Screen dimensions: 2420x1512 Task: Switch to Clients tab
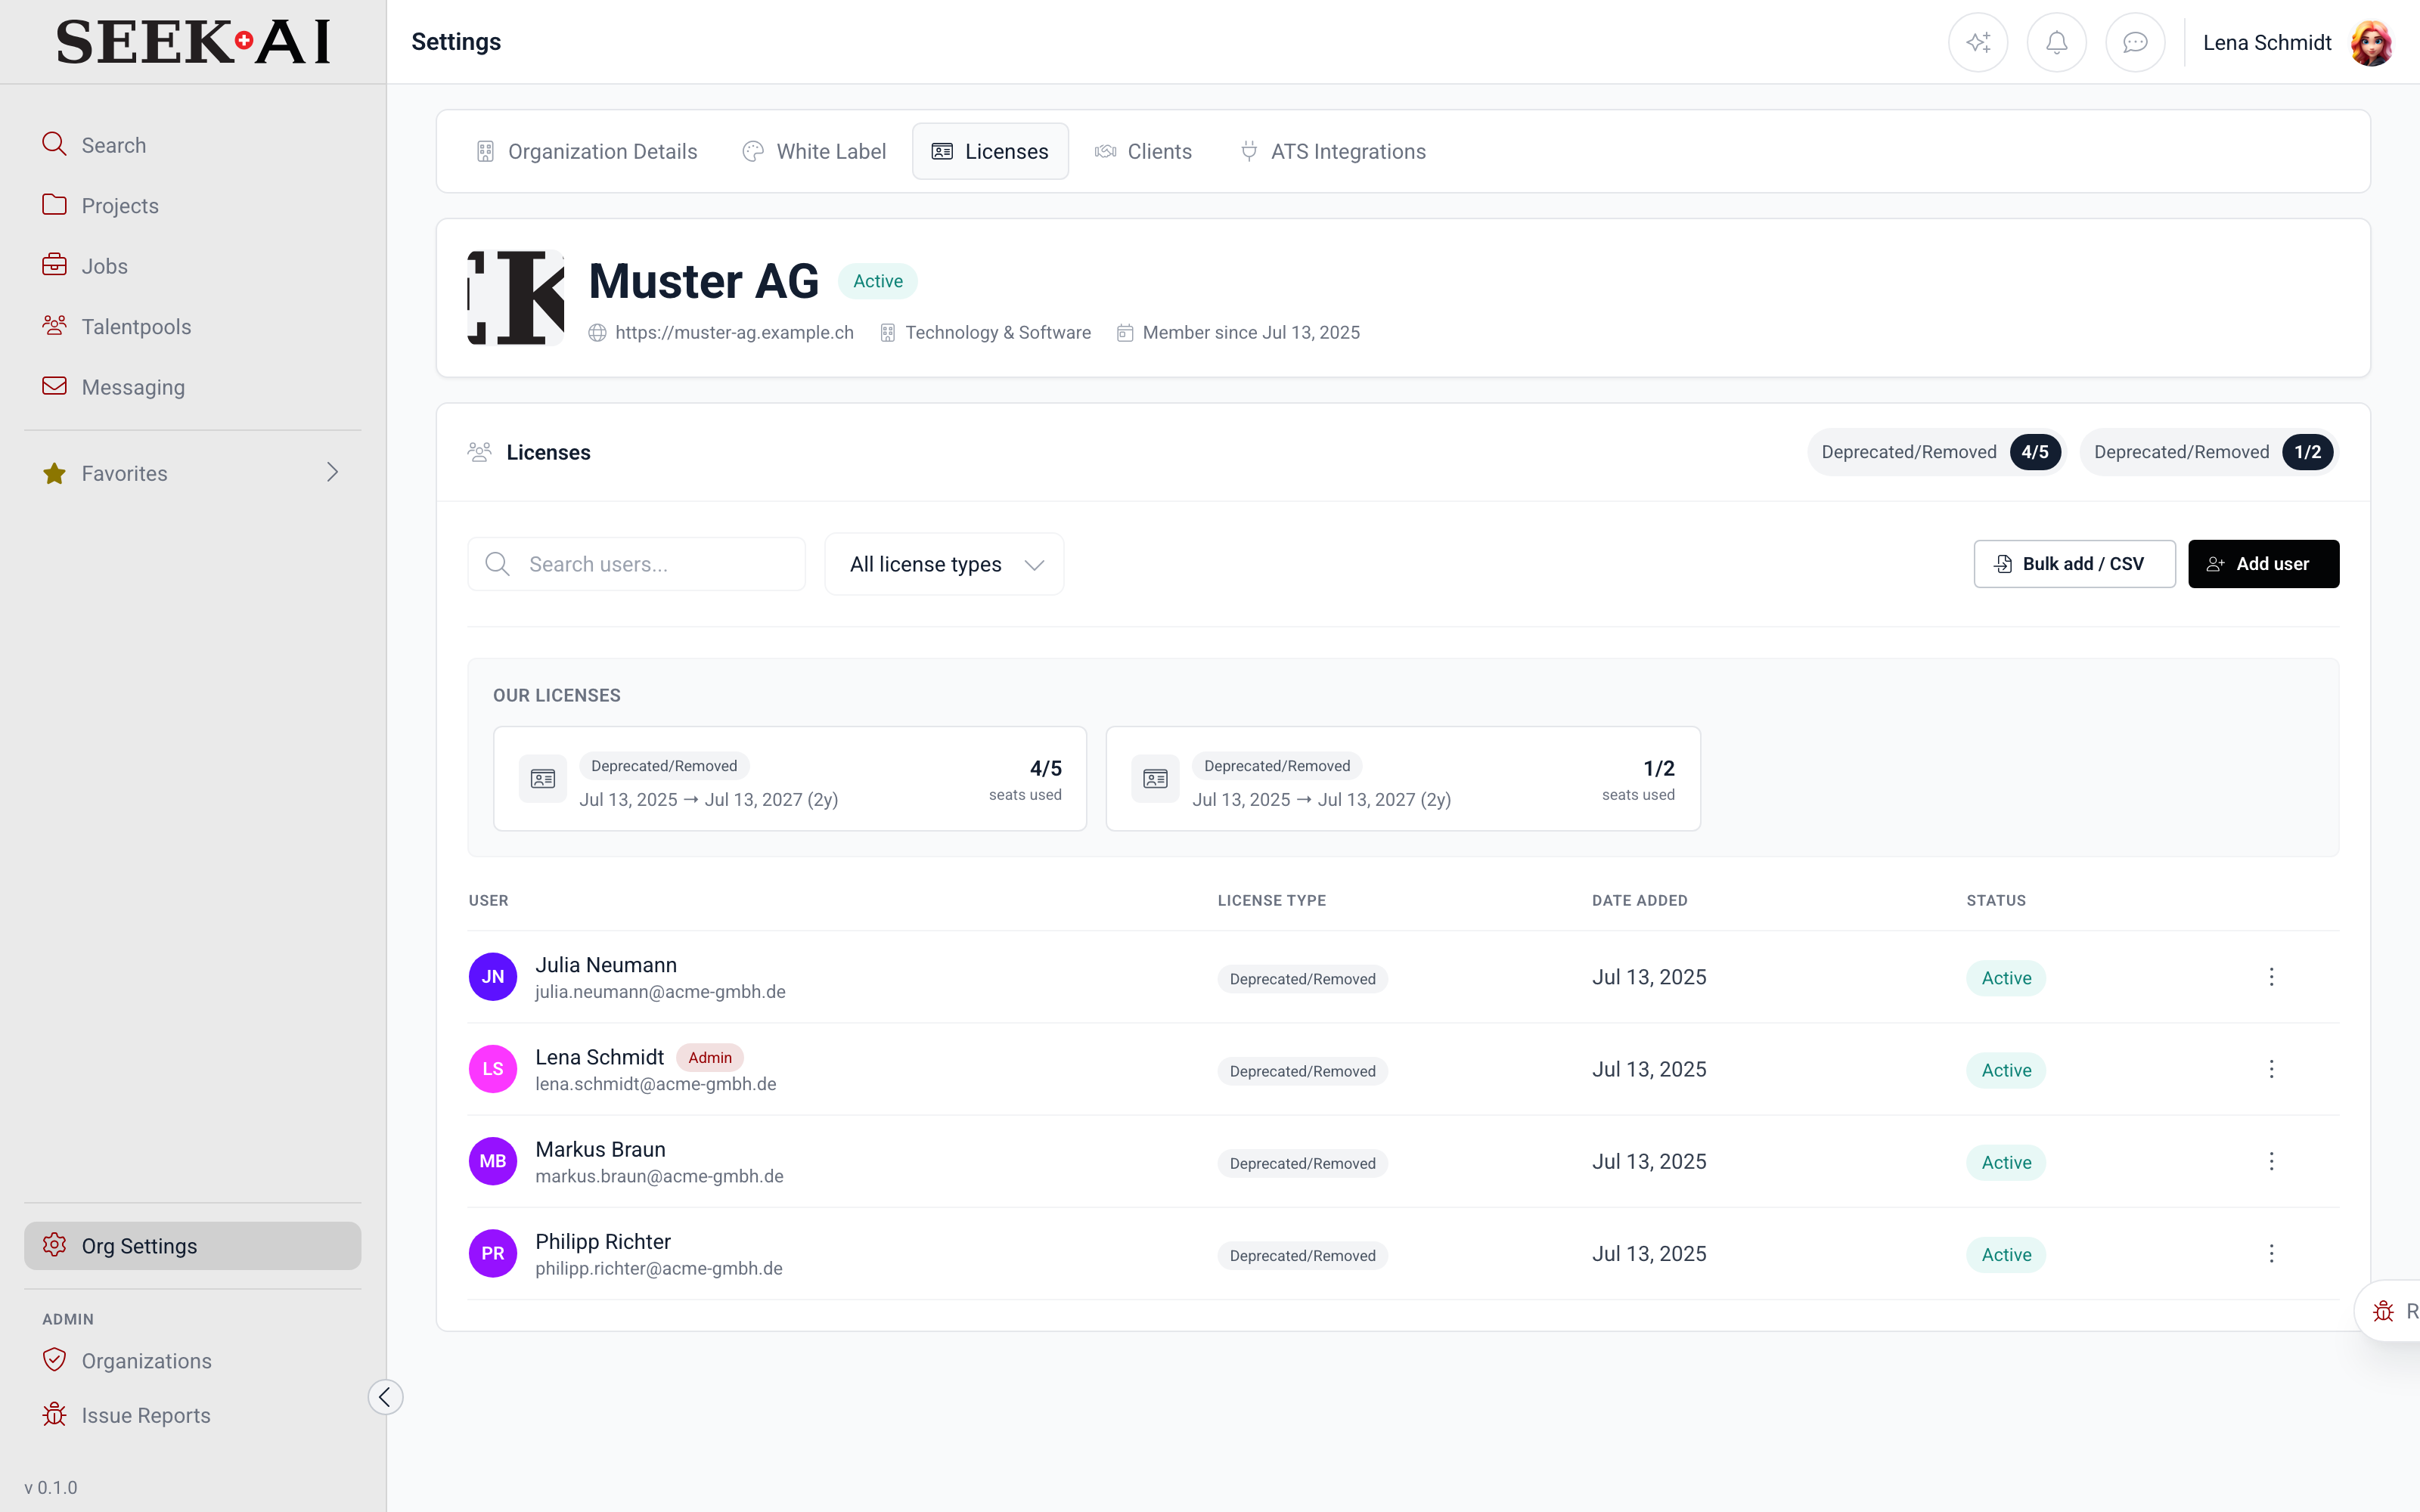[x=1143, y=151]
